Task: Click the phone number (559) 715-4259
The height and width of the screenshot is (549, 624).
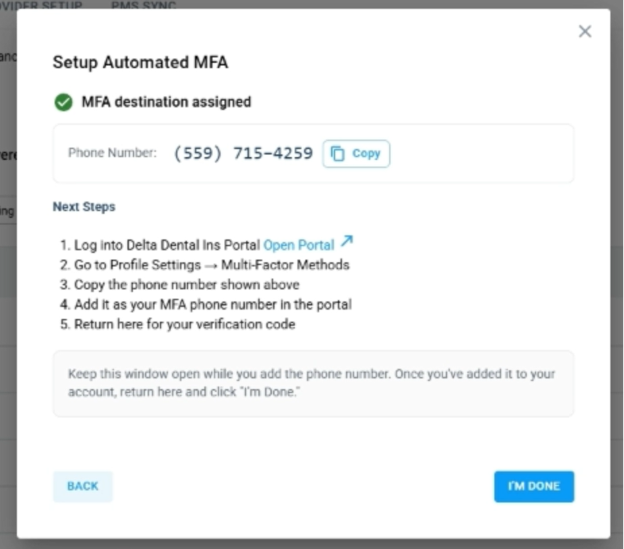Action: click(x=243, y=154)
